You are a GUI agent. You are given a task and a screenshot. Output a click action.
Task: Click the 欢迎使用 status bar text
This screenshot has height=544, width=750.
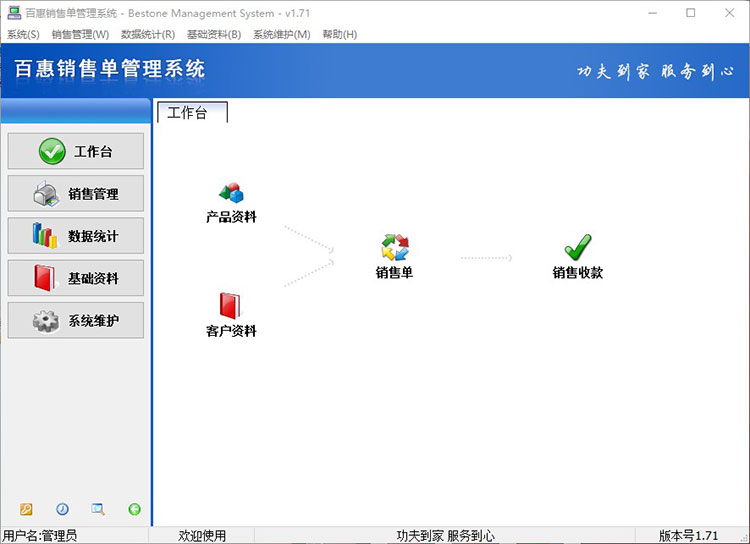coord(202,535)
